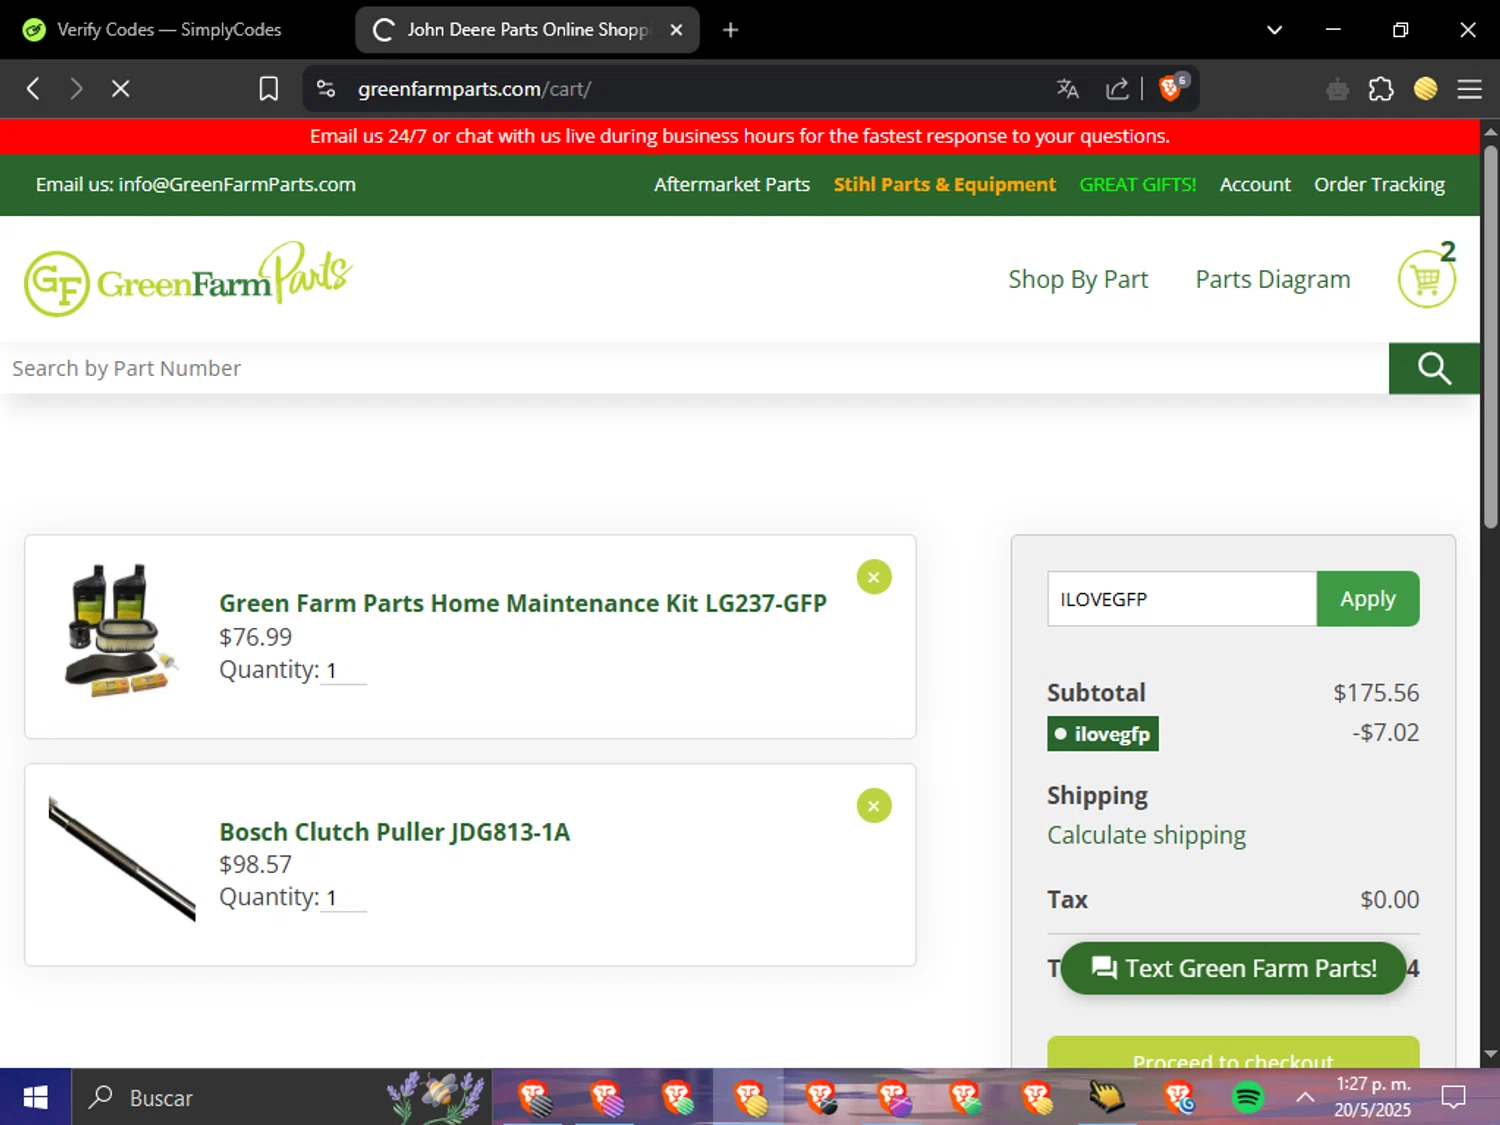Open the tab search dropdown arrow
The image size is (1500, 1125).
[x=1274, y=30]
